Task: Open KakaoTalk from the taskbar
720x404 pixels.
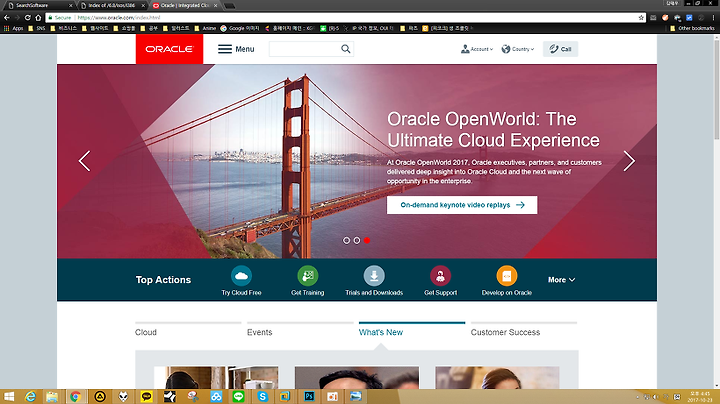Action: click(x=146, y=396)
